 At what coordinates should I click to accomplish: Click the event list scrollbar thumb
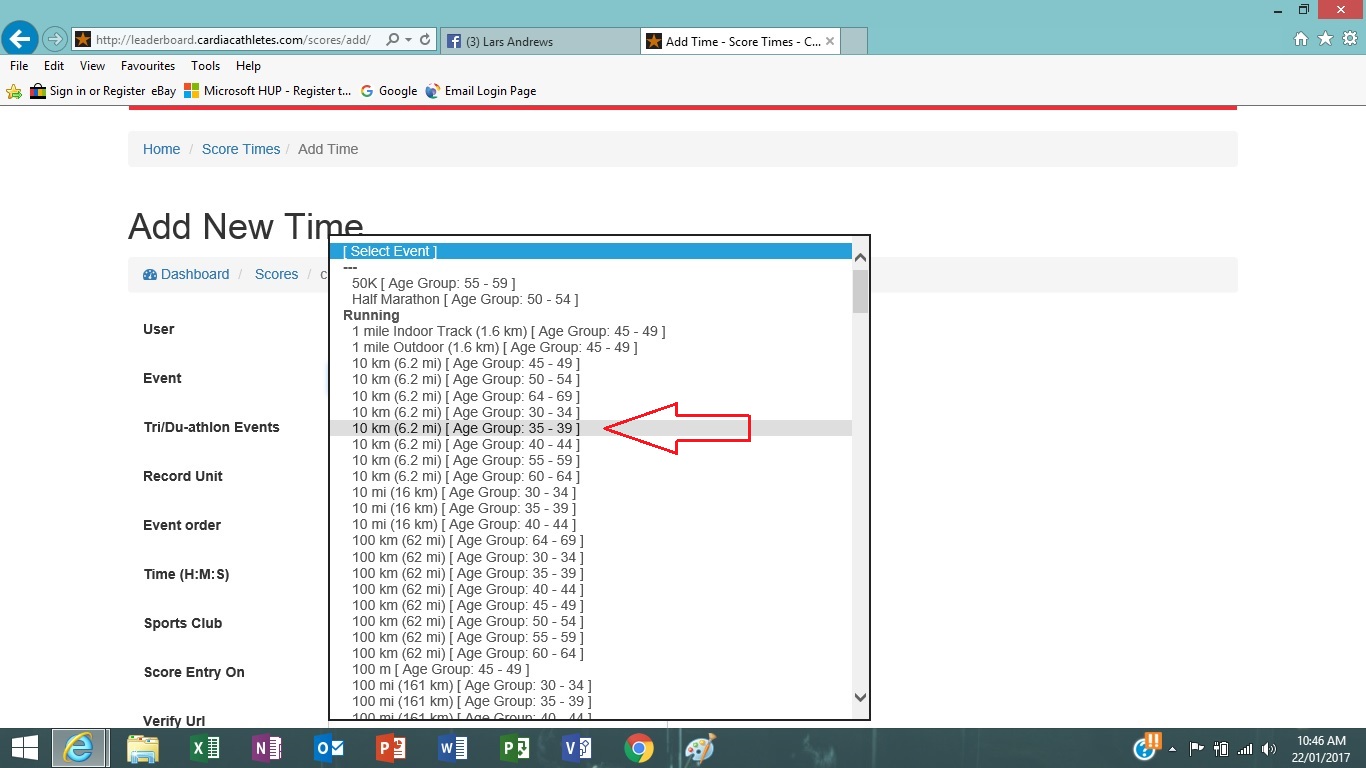click(860, 291)
